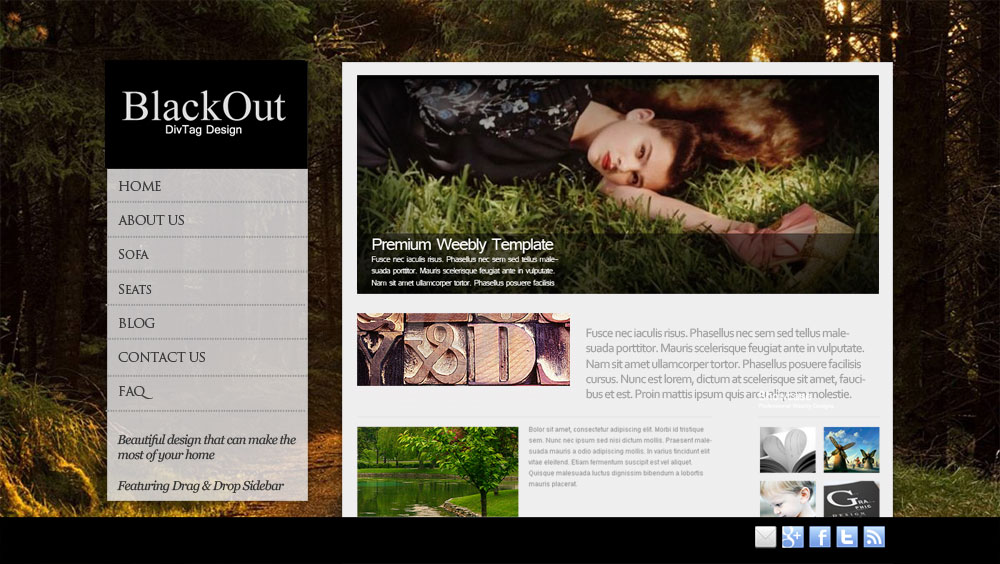Subscribe using the RSS feed icon

pyautogui.click(x=874, y=537)
